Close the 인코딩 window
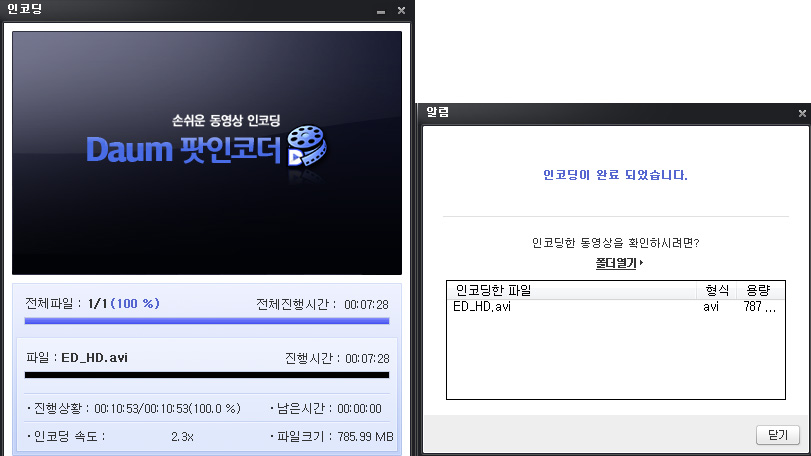This screenshot has width=811, height=456. 401,10
